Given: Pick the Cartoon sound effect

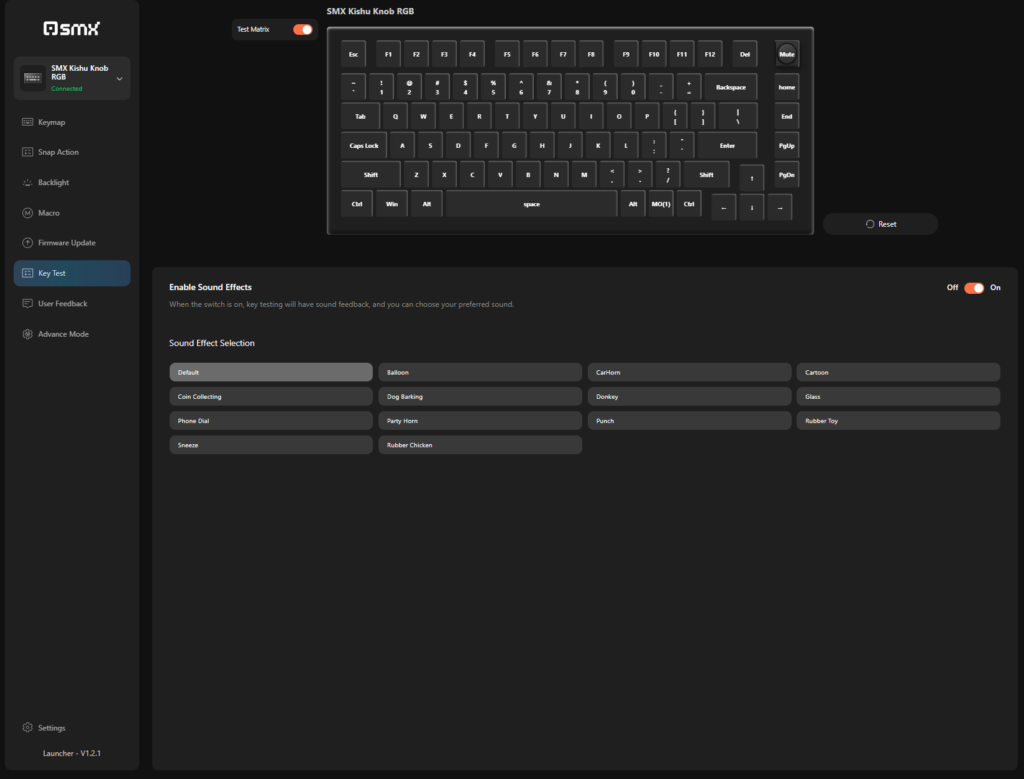Looking at the screenshot, I should click(x=897, y=372).
